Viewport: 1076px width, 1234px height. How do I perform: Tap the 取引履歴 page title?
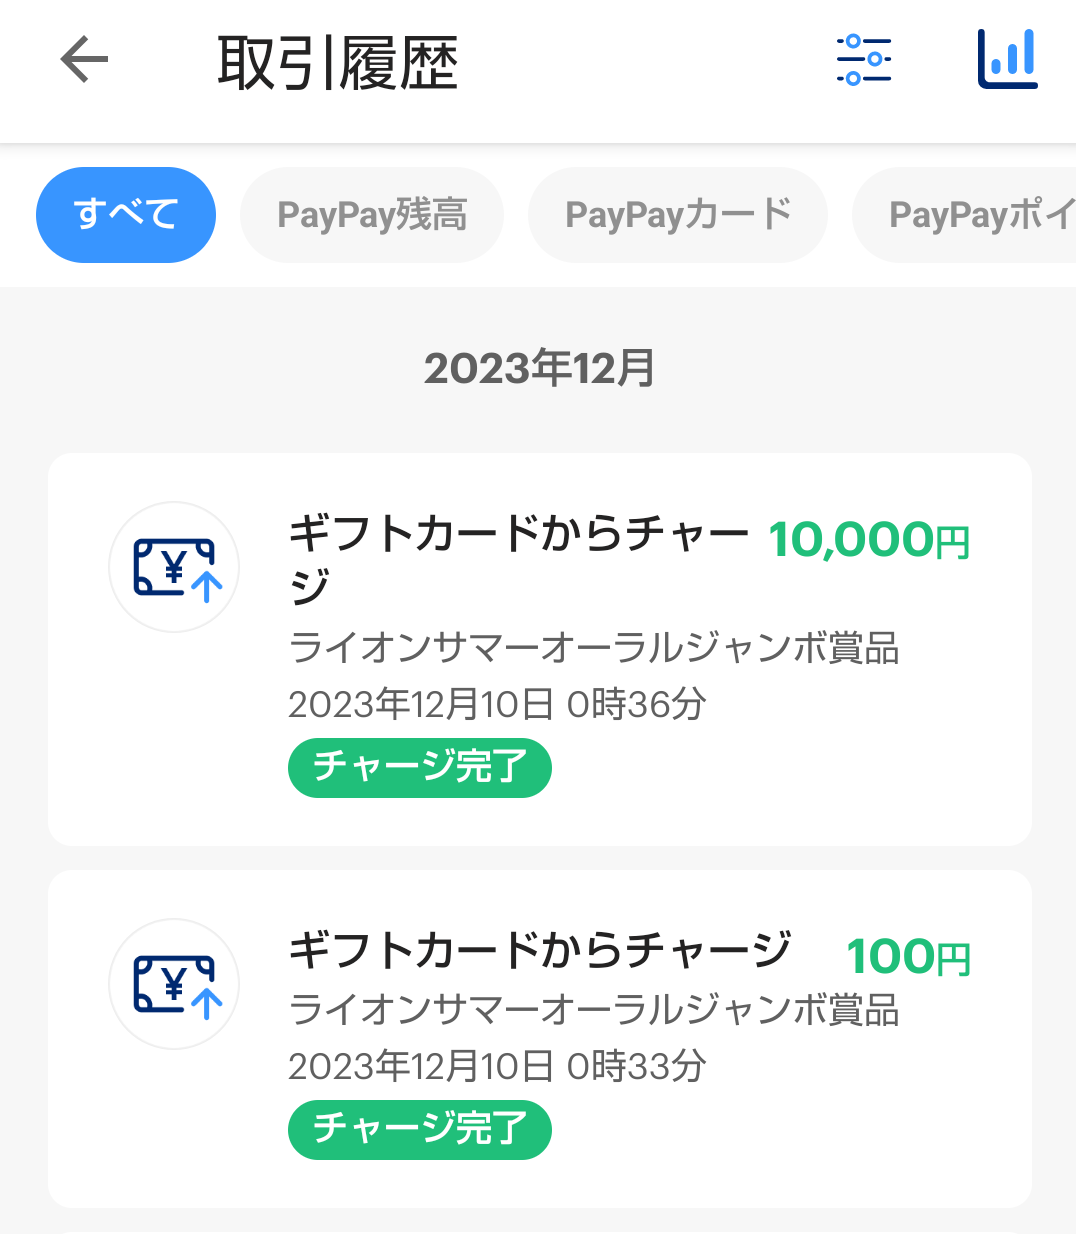(x=338, y=63)
